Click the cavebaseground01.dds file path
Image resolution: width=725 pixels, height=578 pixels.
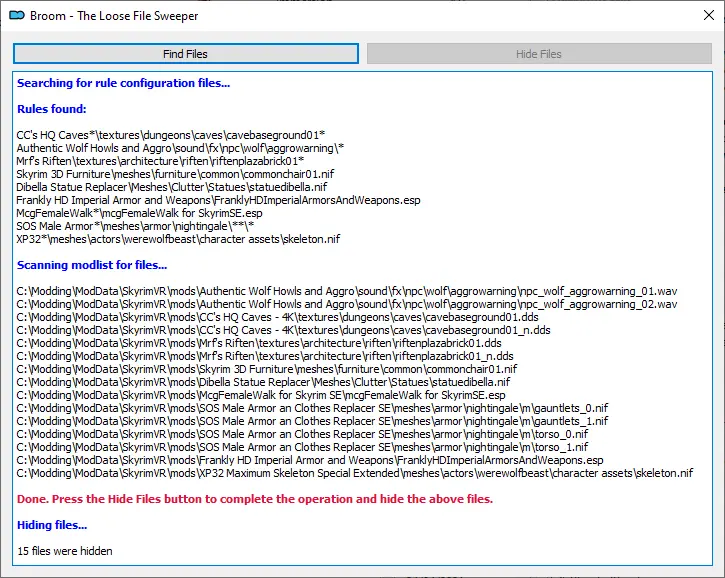[277, 317]
